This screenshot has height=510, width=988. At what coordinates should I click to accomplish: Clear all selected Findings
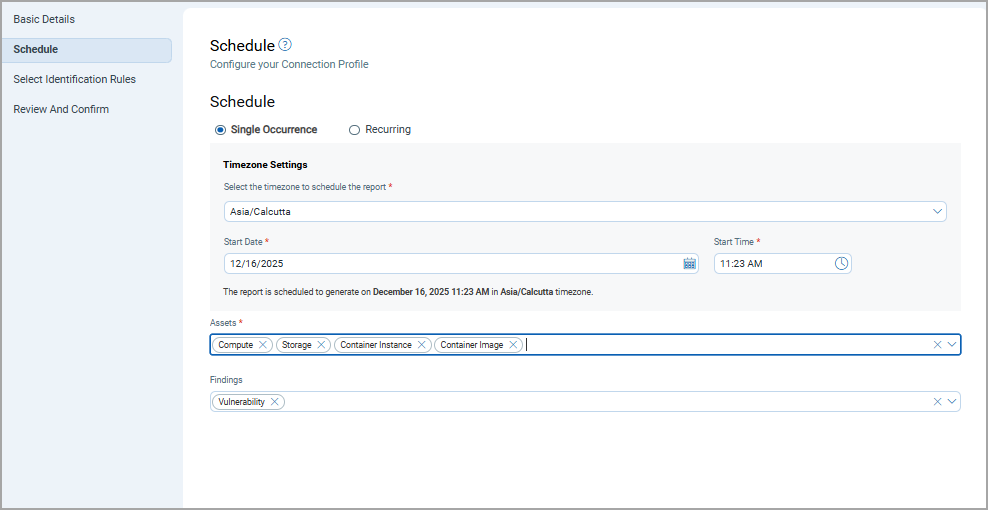coord(937,402)
